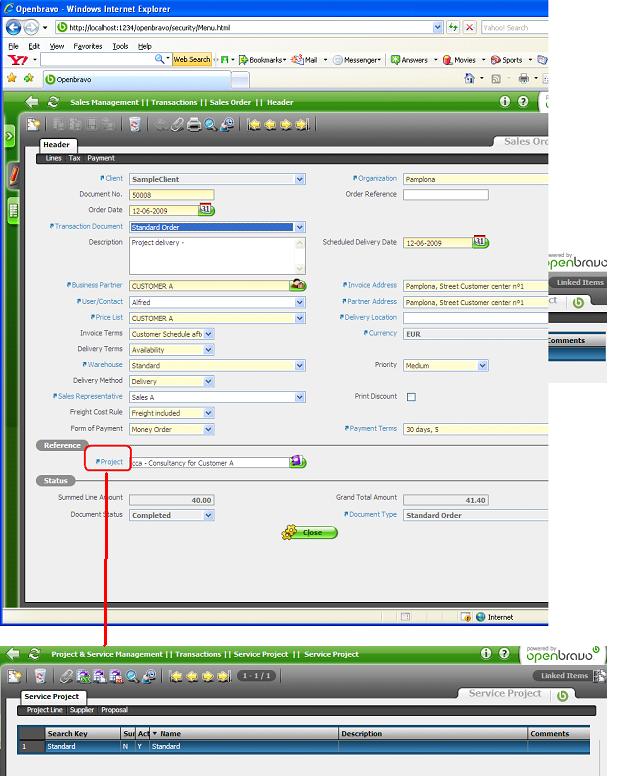The width and height of the screenshot is (640, 776).
Task: Open the Project selector icon
Action: [x=297, y=462]
